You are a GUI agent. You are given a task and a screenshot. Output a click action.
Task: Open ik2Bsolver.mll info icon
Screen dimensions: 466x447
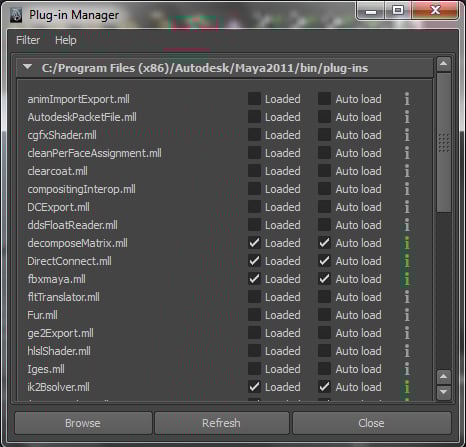tap(407, 387)
